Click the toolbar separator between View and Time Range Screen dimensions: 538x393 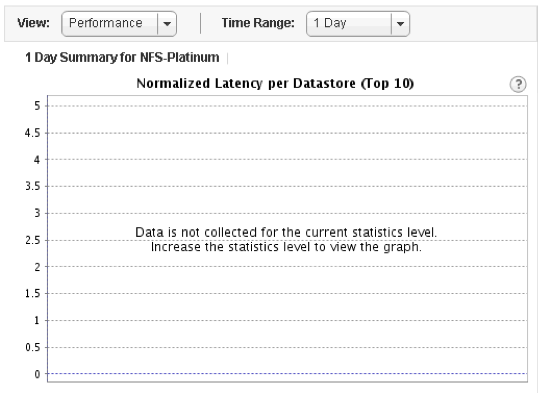[200, 24]
